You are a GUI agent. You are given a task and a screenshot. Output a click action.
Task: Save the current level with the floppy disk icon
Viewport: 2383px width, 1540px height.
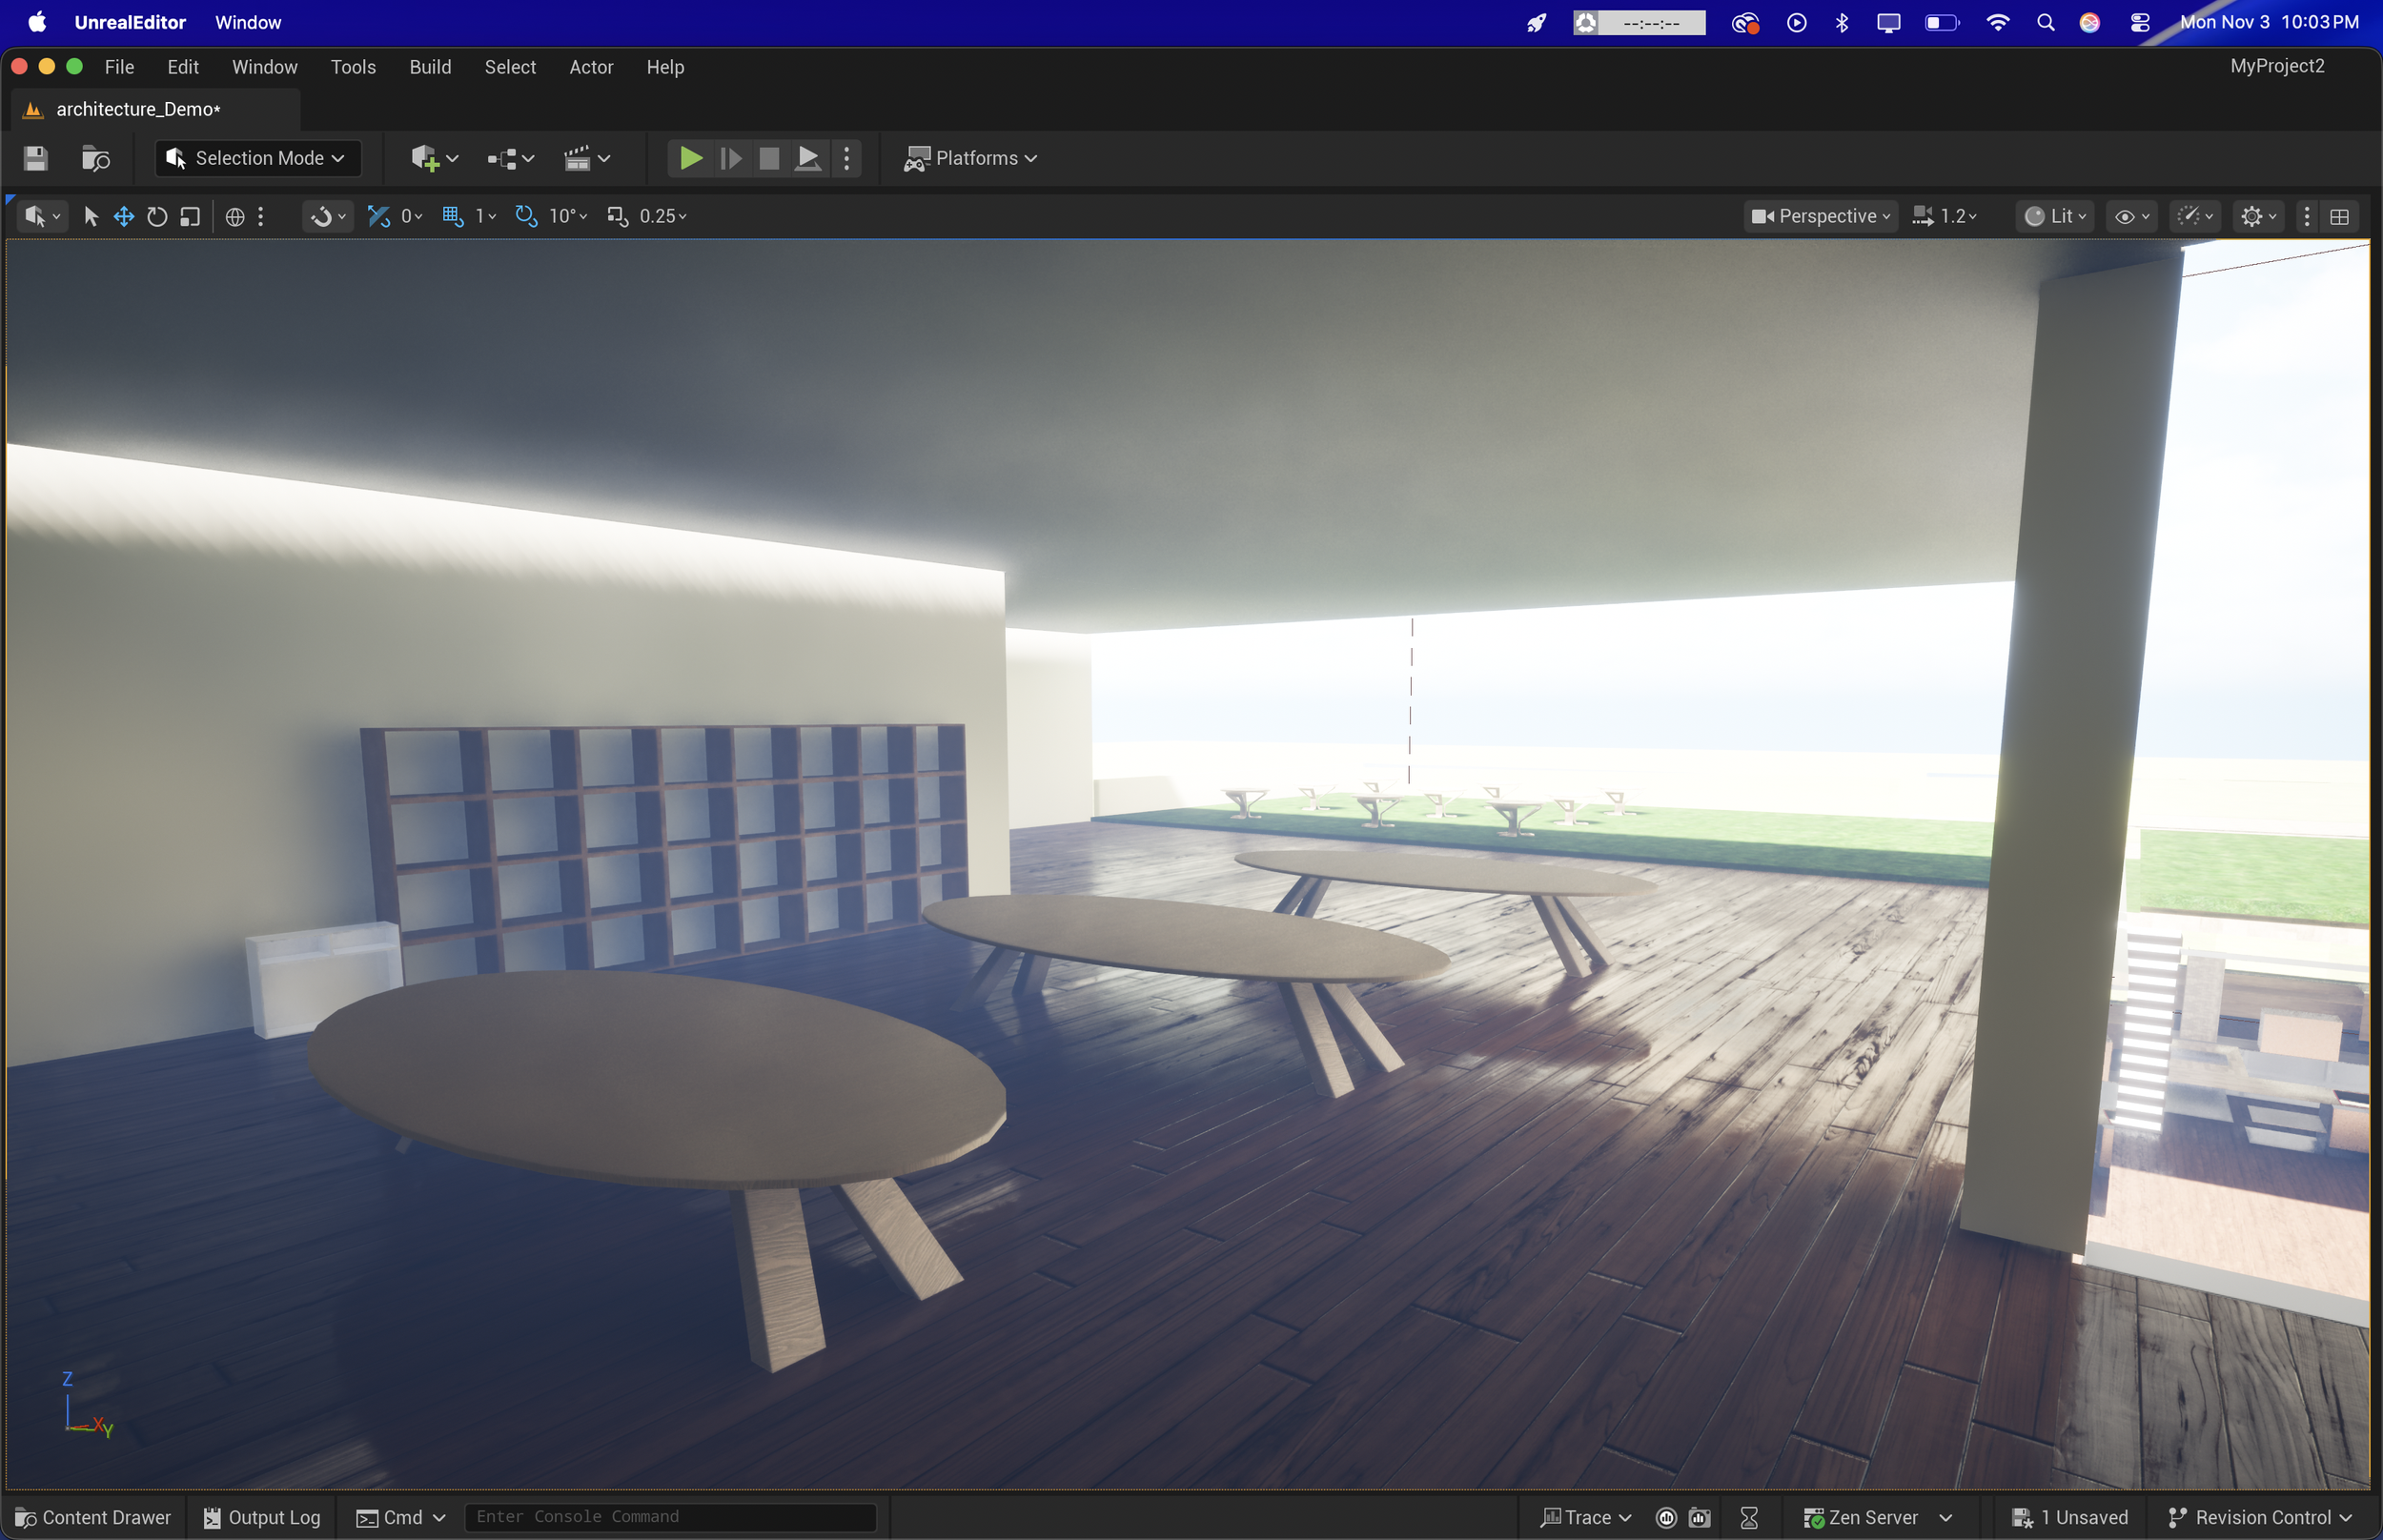[x=36, y=158]
